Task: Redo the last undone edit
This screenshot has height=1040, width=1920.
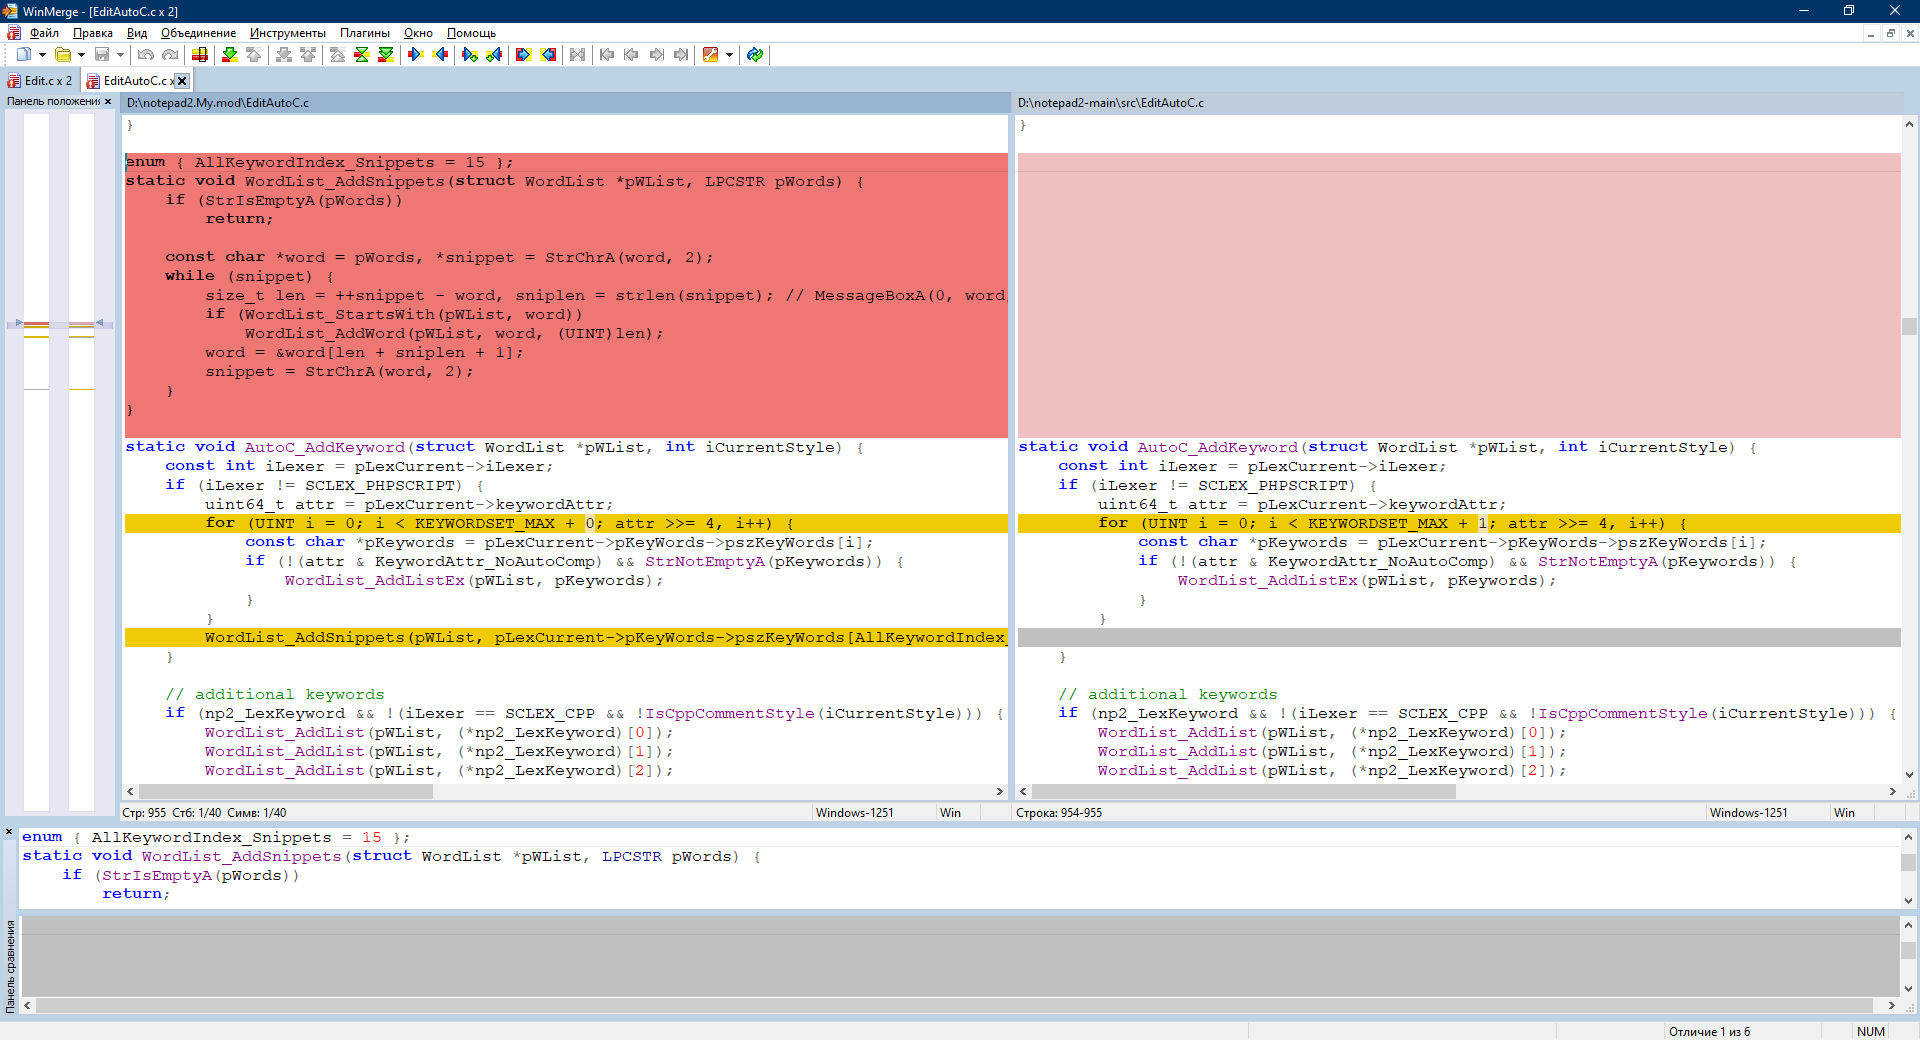Action: point(170,55)
